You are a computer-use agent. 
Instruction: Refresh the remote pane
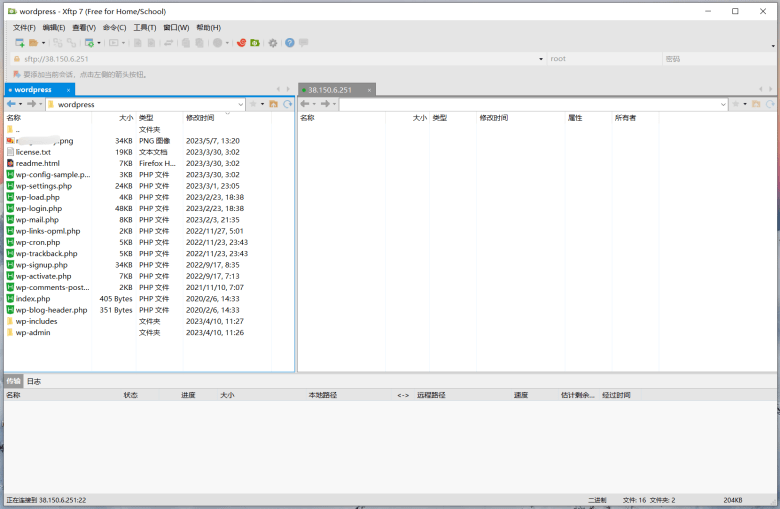tap(770, 104)
